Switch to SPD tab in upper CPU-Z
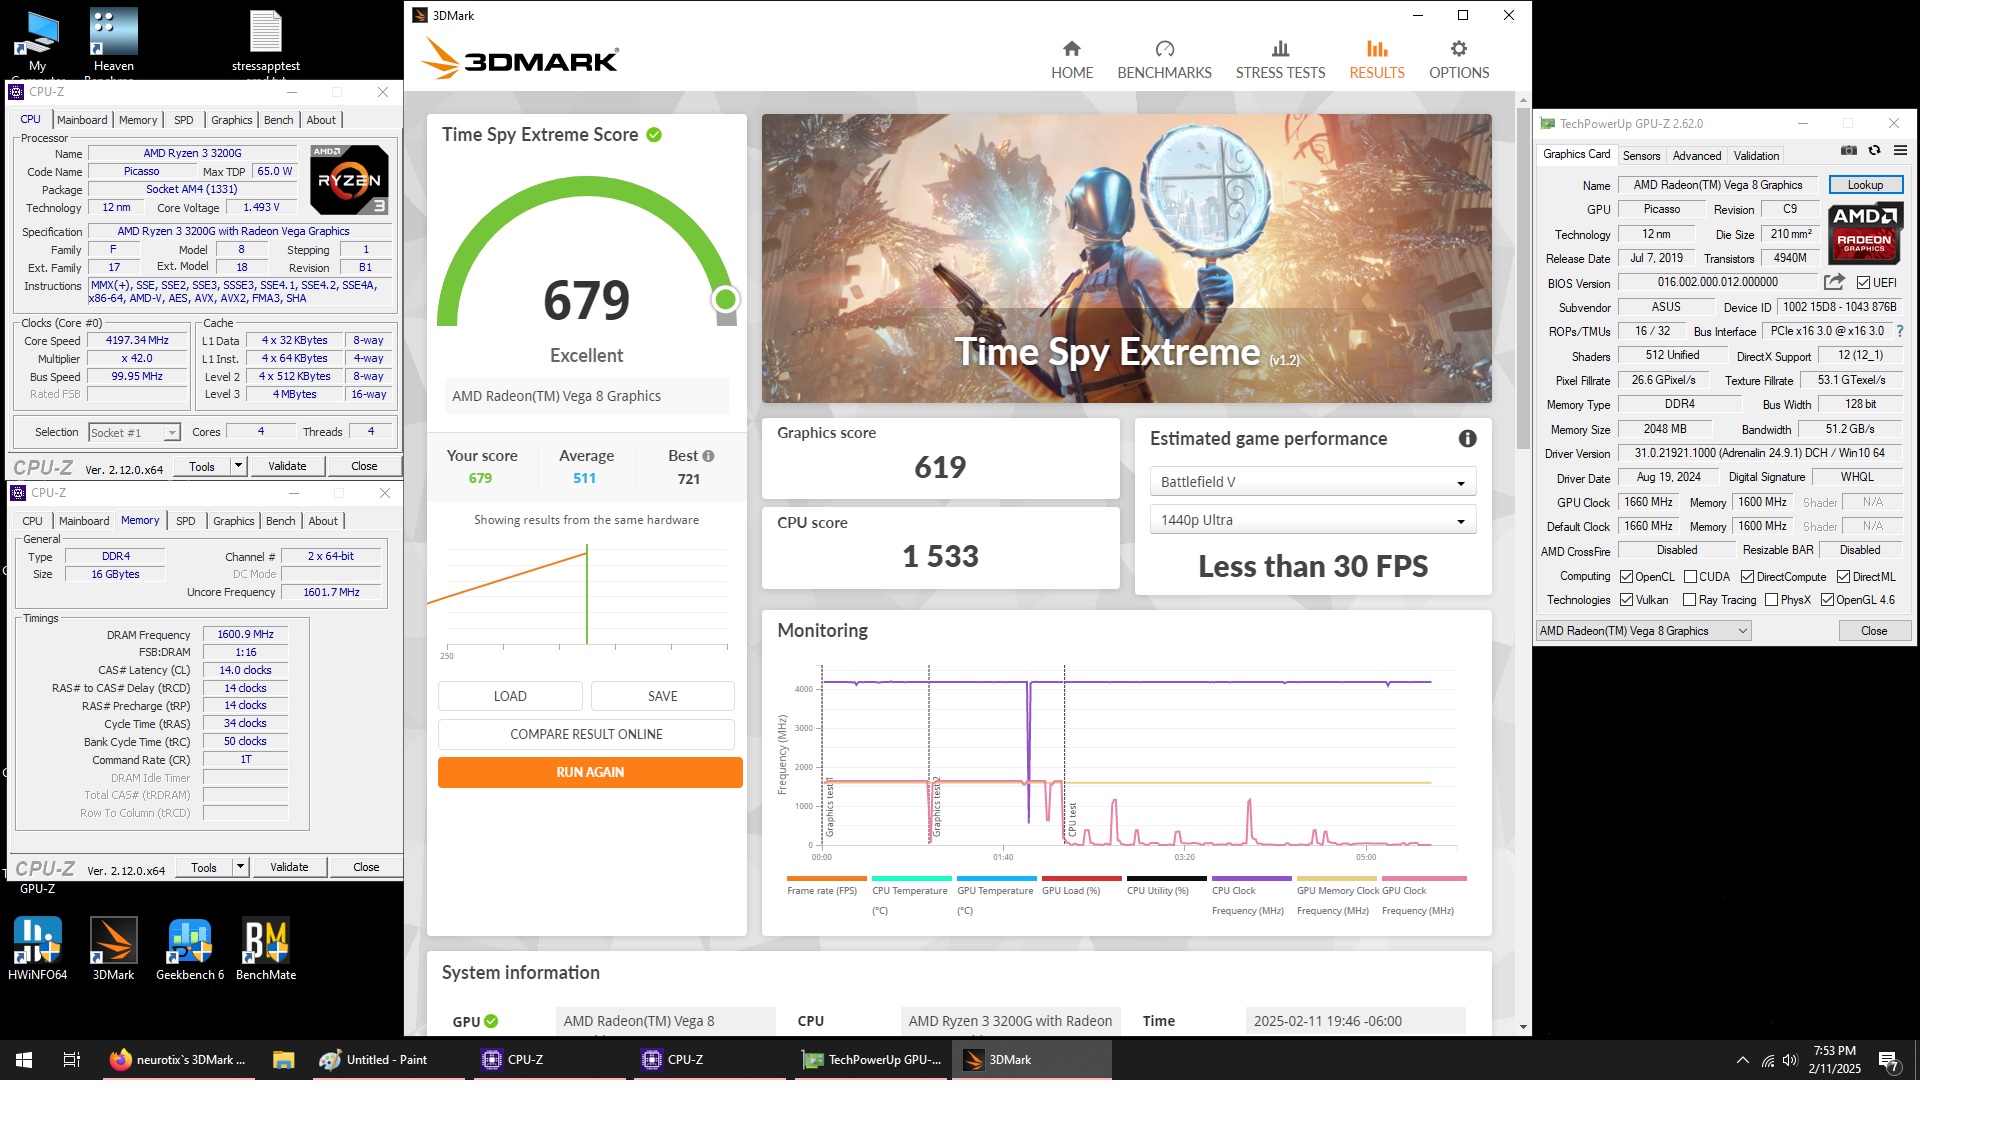2000x1125 pixels. point(184,120)
